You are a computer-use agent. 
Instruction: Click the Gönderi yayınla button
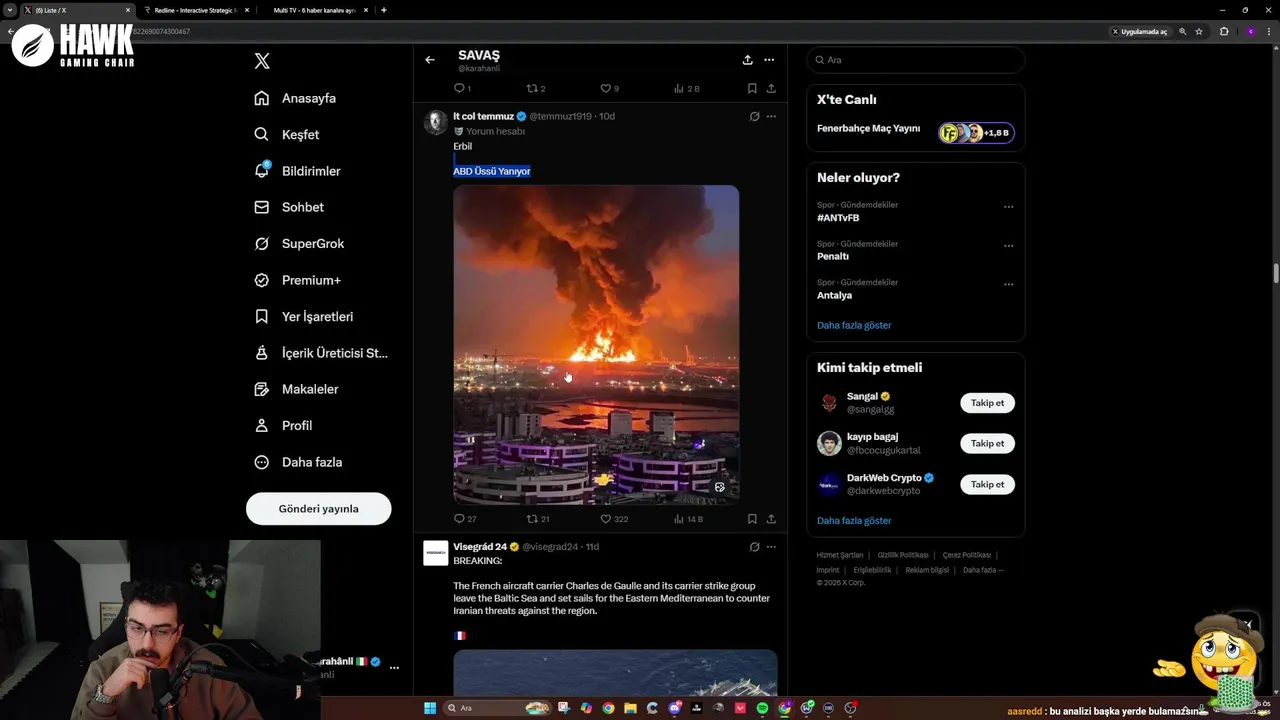(x=318, y=508)
